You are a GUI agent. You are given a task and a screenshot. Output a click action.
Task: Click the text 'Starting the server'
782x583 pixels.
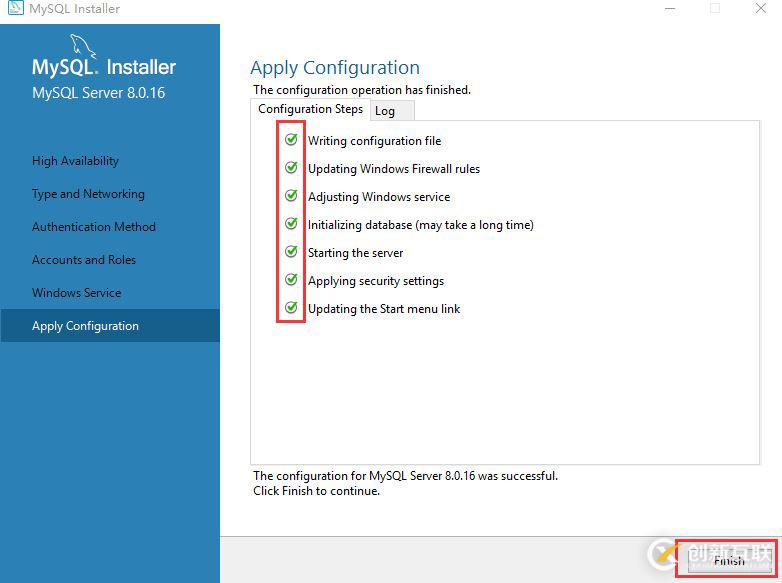pyautogui.click(x=356, y=253)
